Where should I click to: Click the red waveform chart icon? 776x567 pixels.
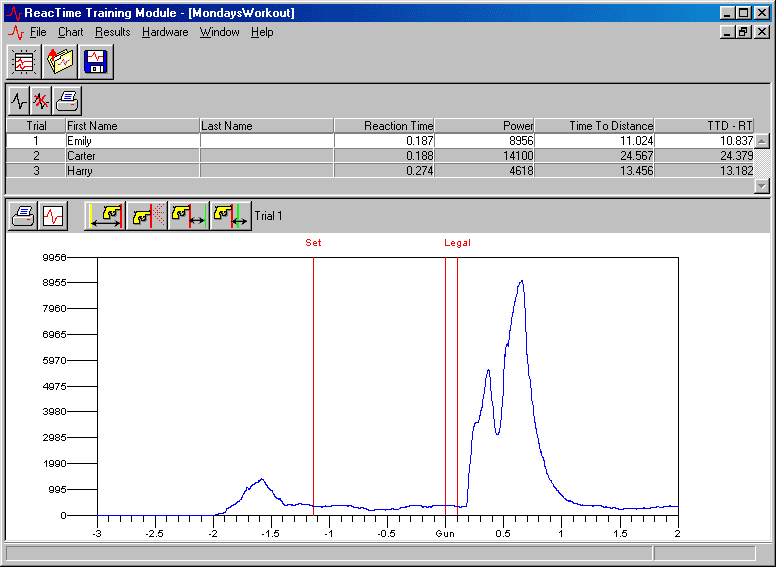tap(53, 215)
